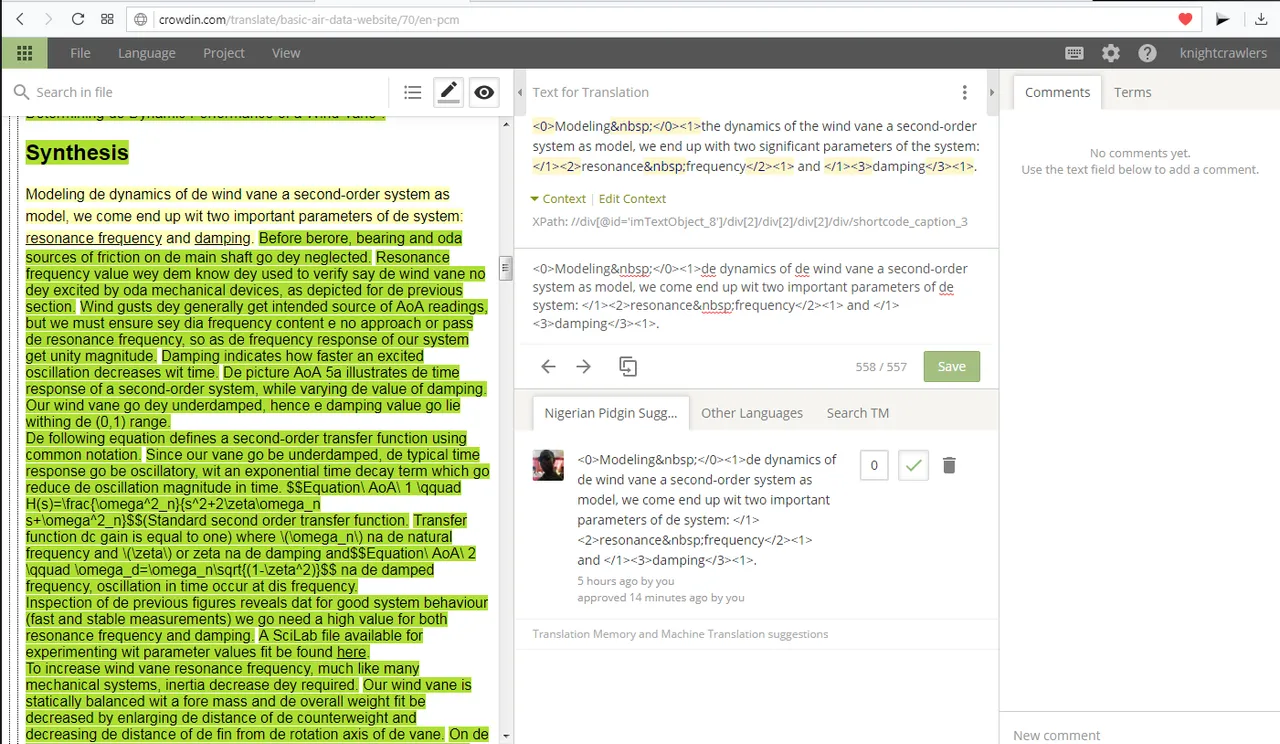This screenshot has width=1280, height=744.
Task: Click the suggestion author's avatar
Action: [x=548, y=465]
